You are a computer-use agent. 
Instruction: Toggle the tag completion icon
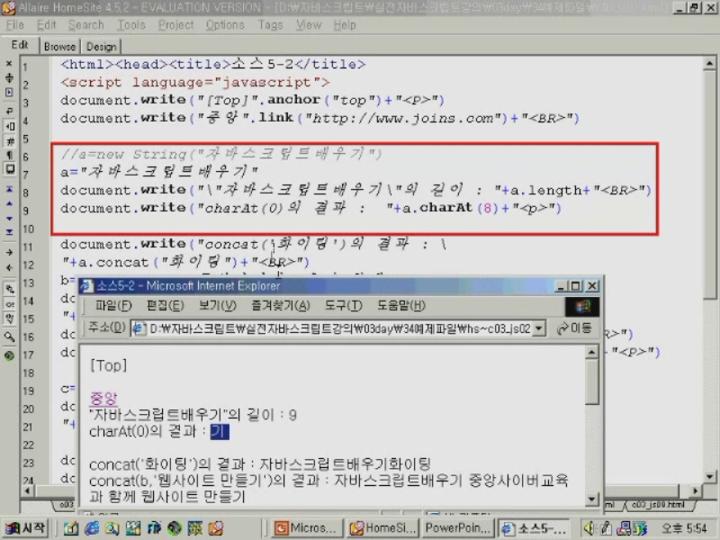[9, 289]
